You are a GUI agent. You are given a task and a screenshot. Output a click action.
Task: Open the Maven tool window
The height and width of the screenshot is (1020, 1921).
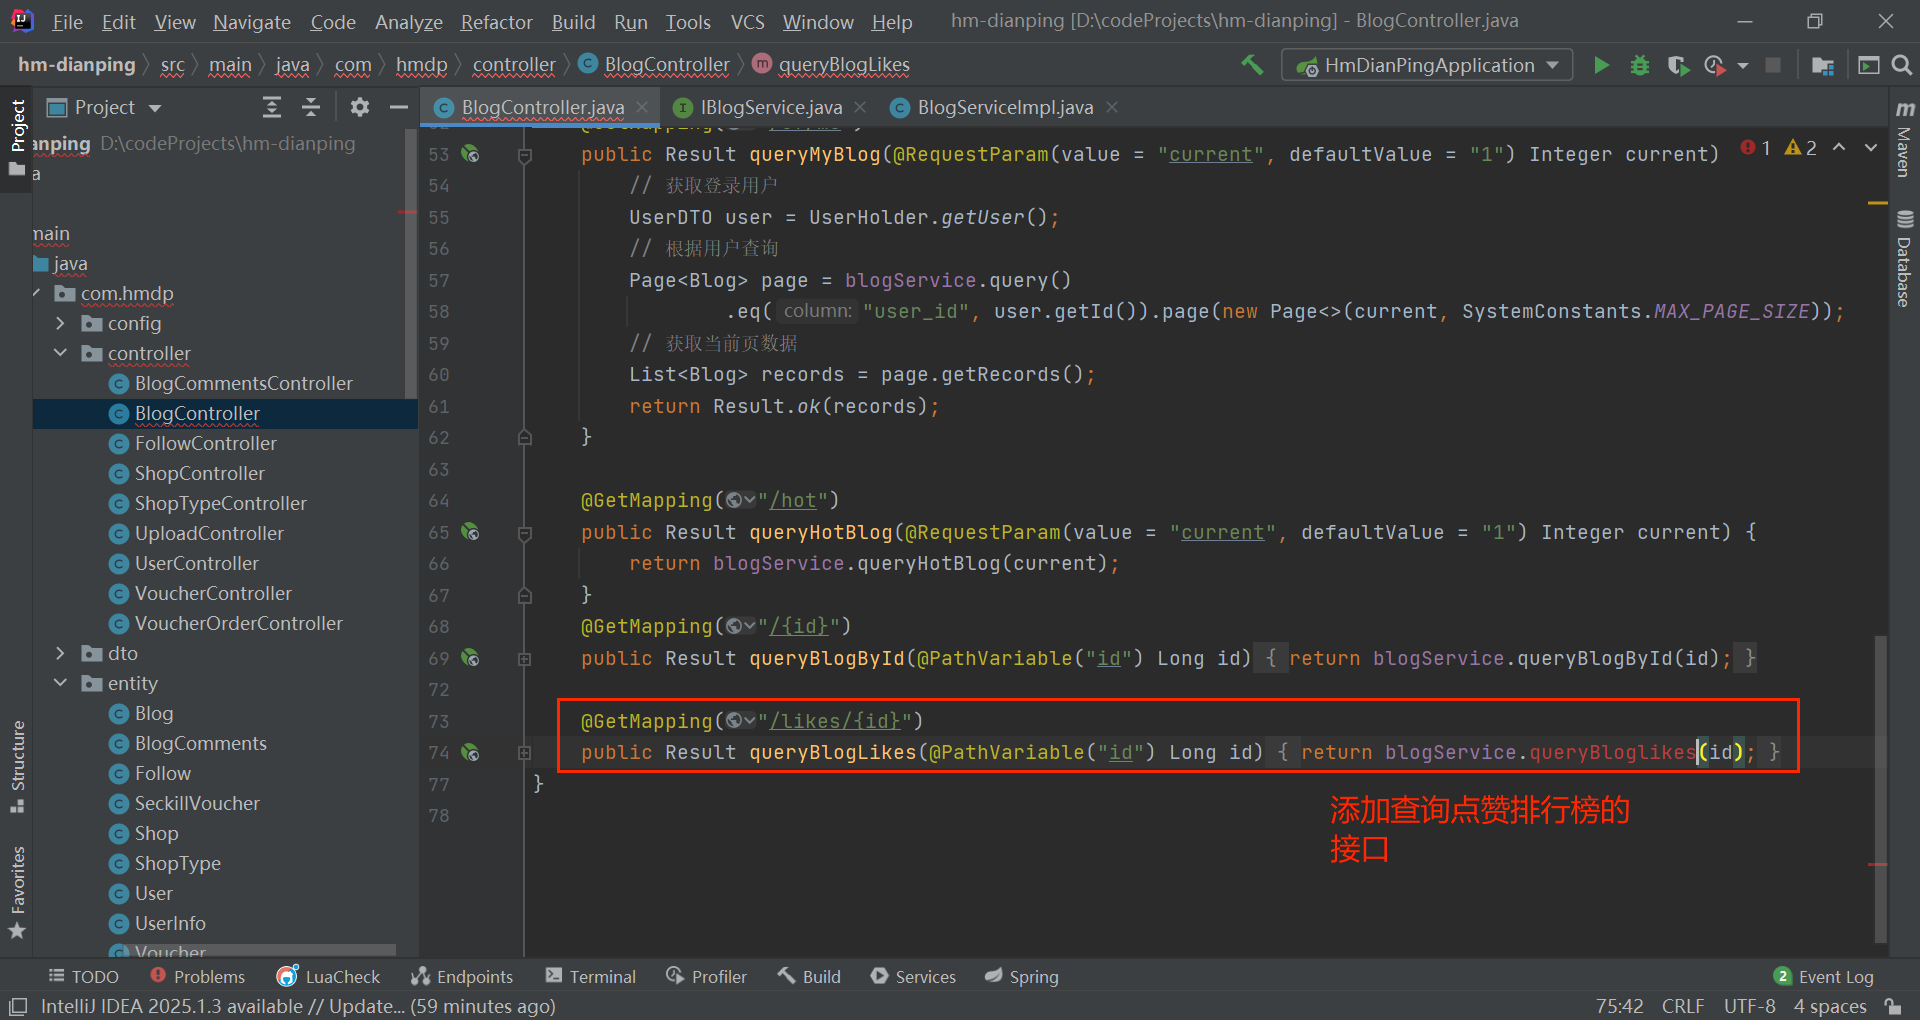pos(1904,140)
